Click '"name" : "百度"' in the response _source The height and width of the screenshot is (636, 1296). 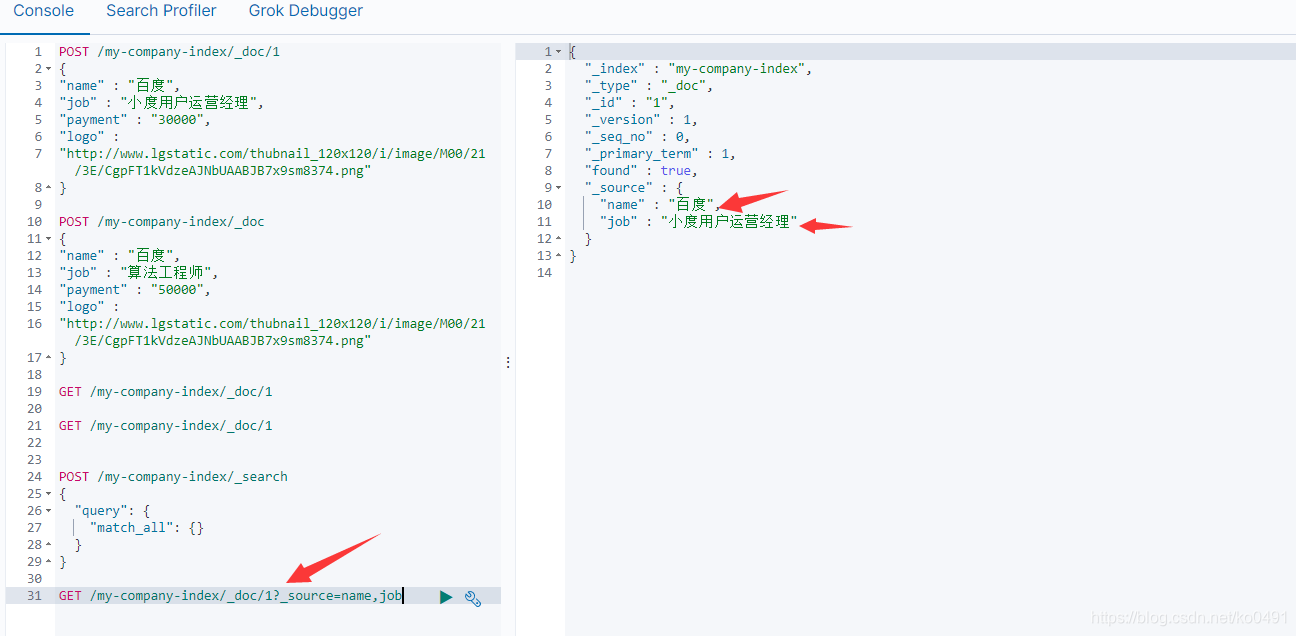tap(660, 205)
